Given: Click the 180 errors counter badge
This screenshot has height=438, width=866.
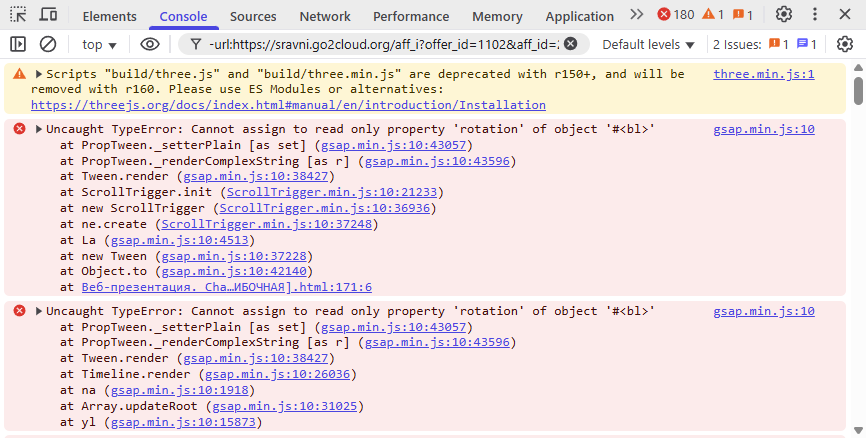Looking at the screenshot, I should pyautogui.click(x=676, y=15).
